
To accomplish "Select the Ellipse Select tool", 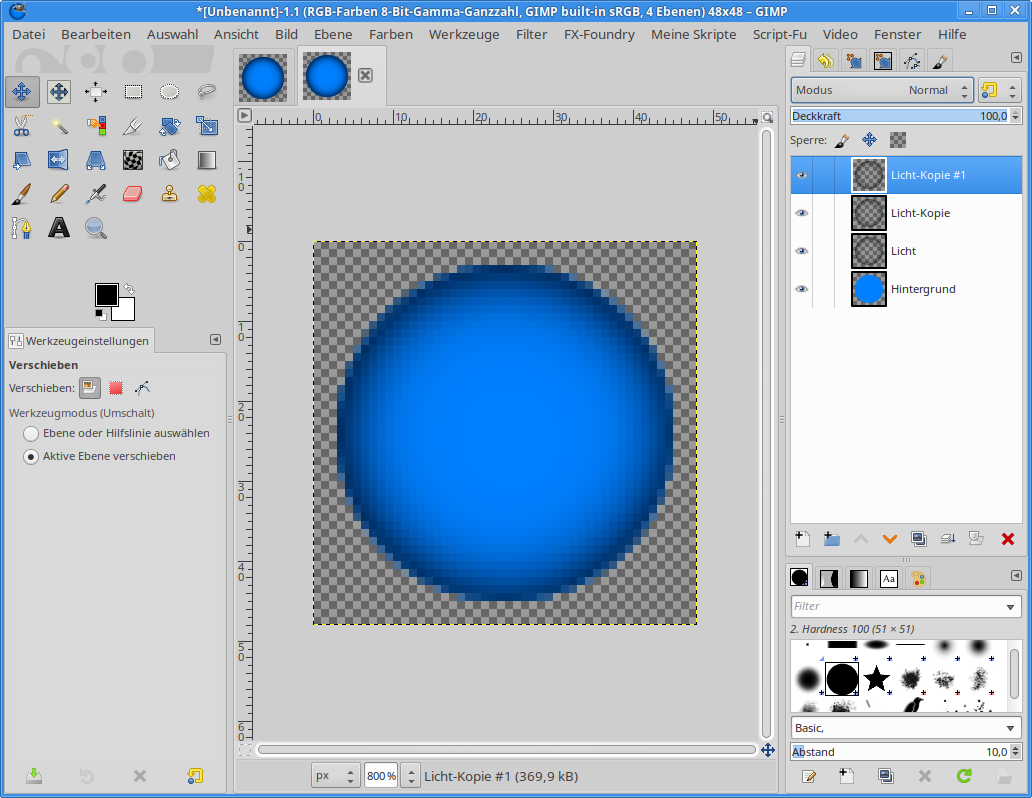I will click(x=170, y=92).
